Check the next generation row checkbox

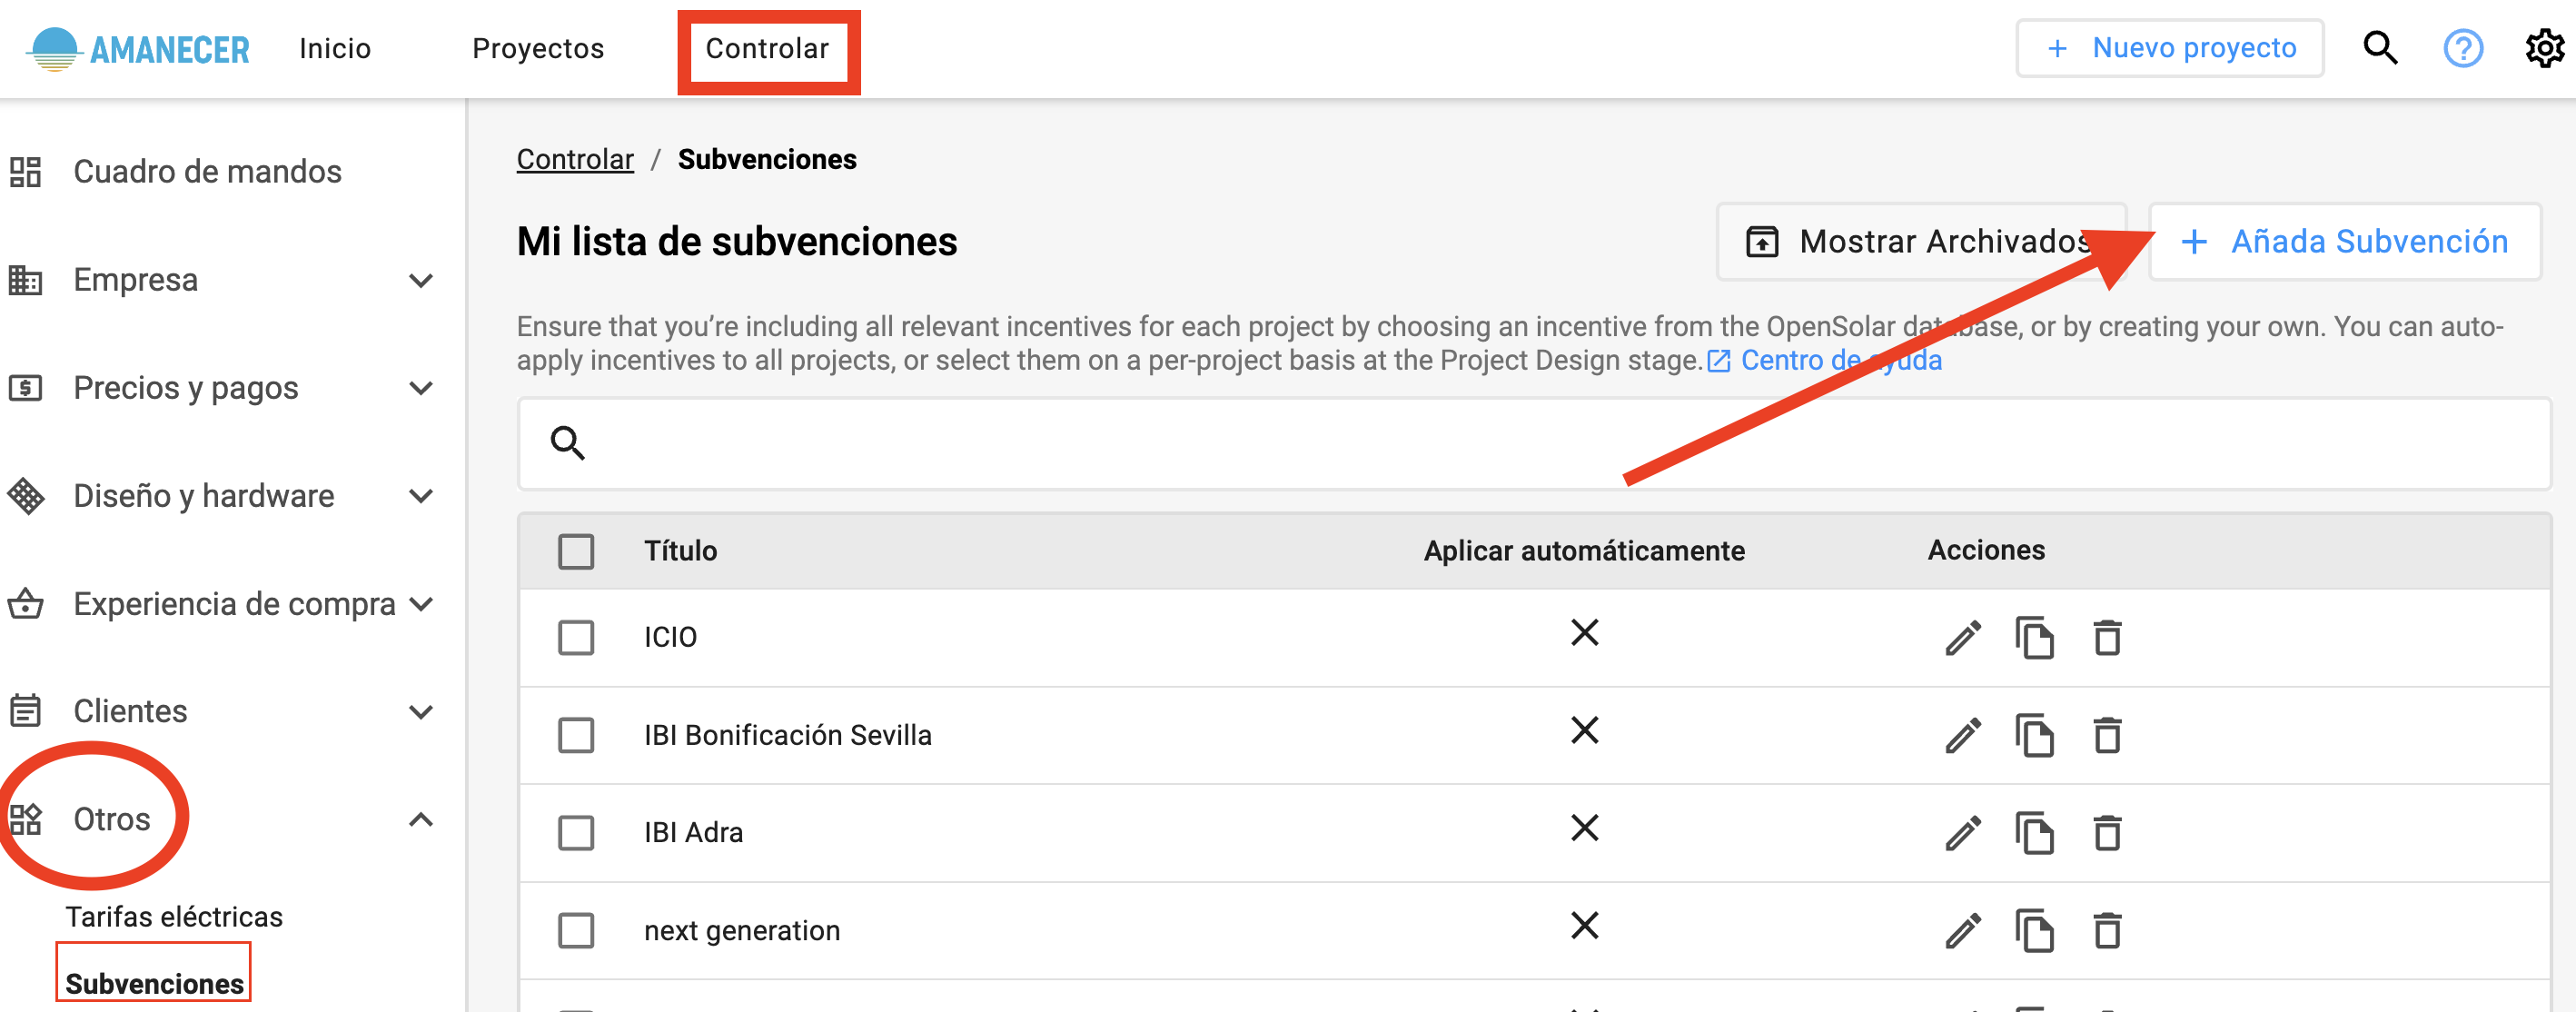point(576,931)
